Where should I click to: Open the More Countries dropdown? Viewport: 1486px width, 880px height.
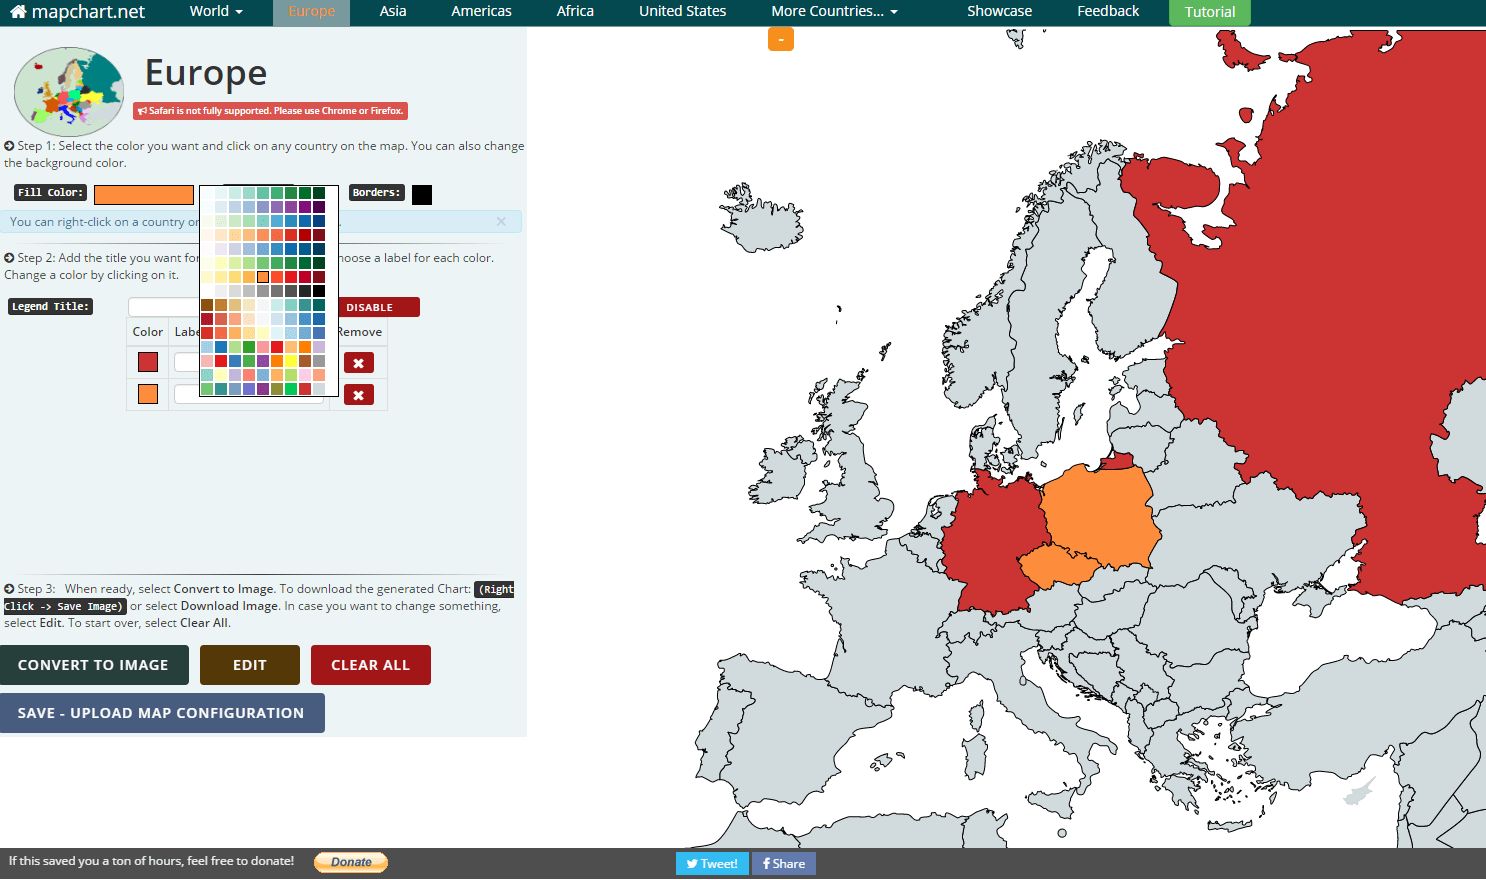pos(835,11)
